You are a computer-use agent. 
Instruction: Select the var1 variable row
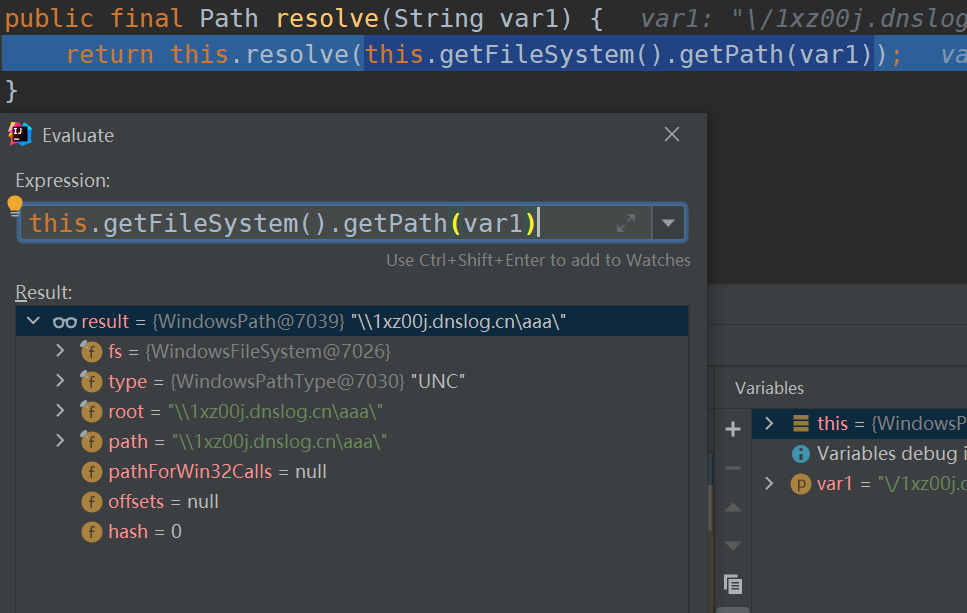(859, 483)
